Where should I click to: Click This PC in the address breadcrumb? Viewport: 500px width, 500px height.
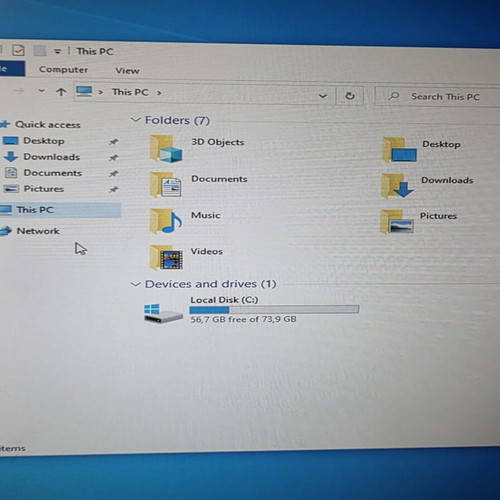[130, 92]
